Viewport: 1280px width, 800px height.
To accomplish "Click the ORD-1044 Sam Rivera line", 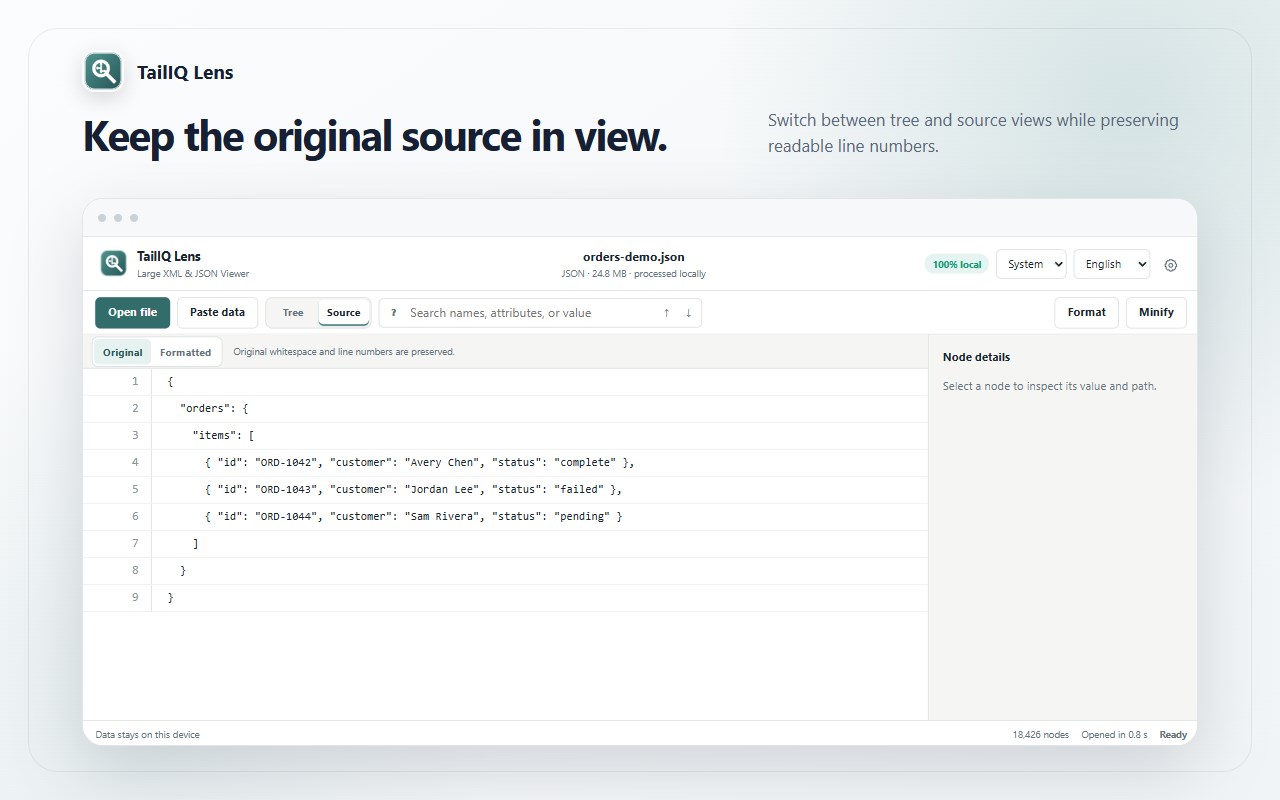I will point(505,517).
